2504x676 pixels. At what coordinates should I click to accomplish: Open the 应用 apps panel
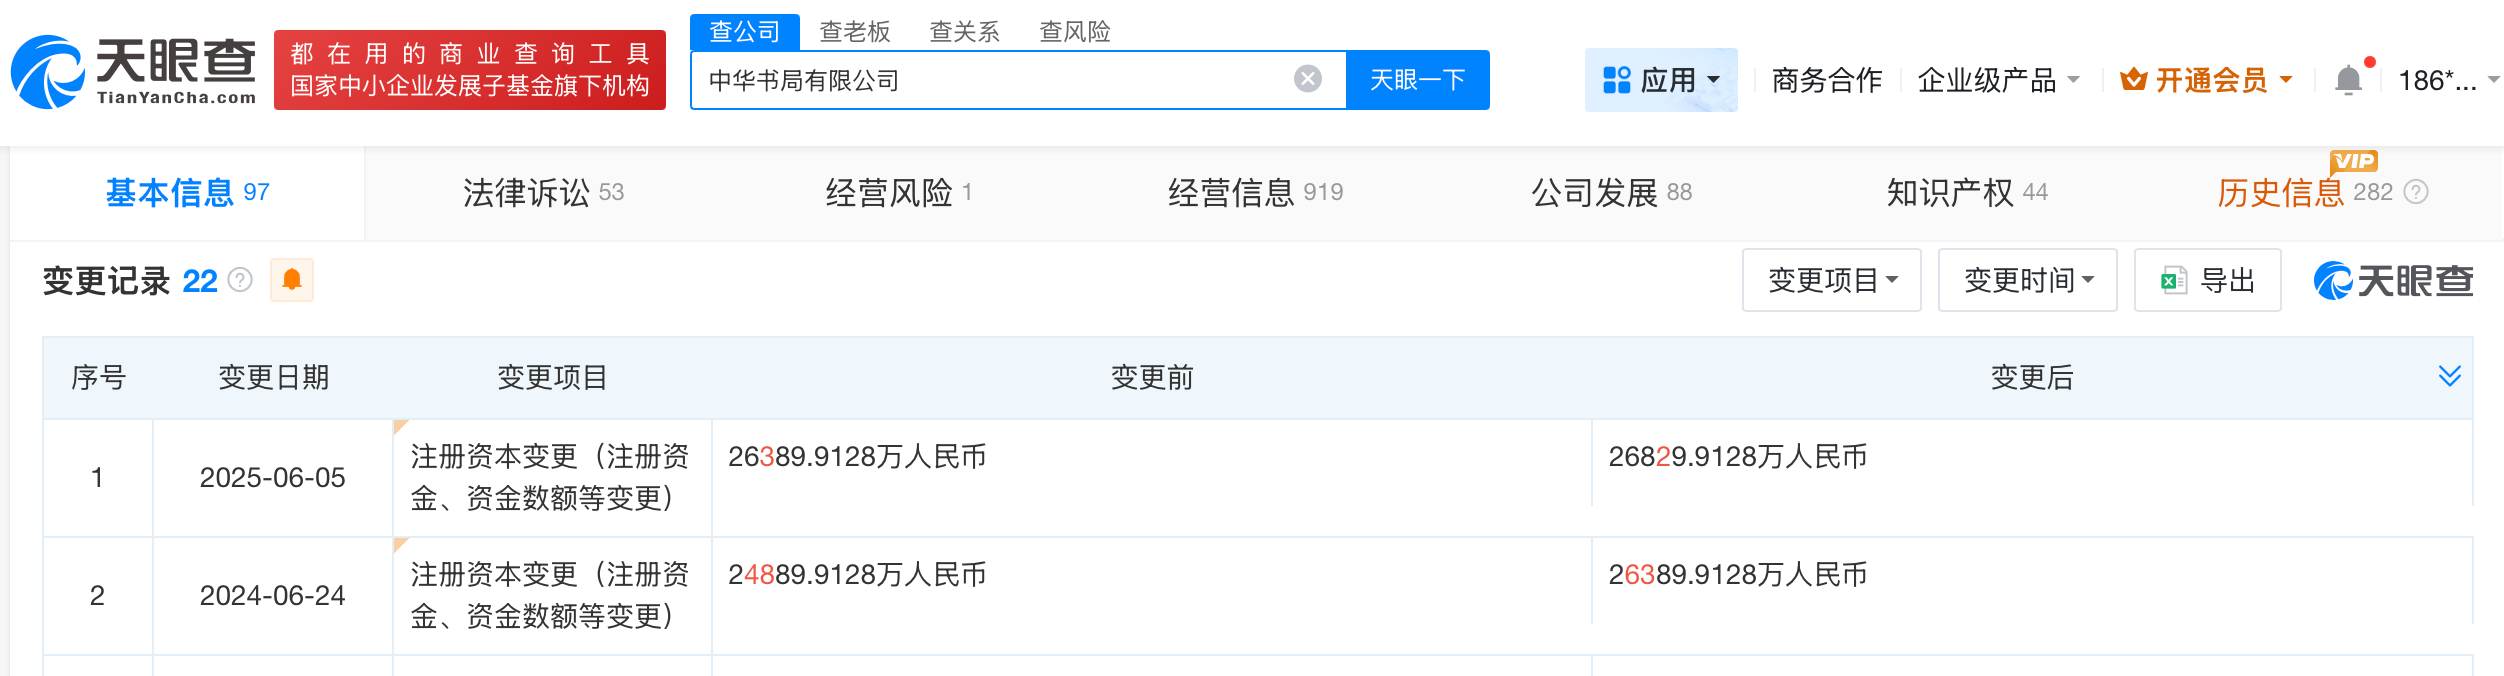[x=1660, y=78]
